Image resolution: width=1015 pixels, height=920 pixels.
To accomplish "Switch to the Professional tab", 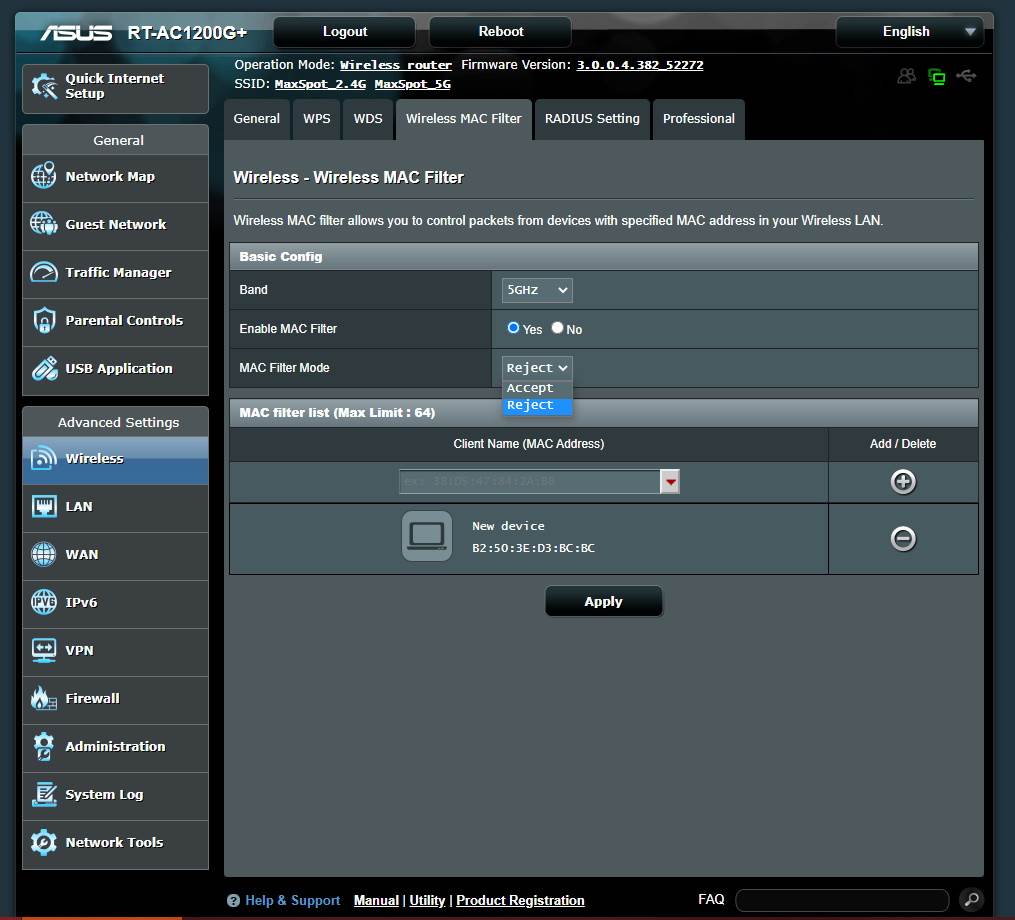I will coord(698,119).
